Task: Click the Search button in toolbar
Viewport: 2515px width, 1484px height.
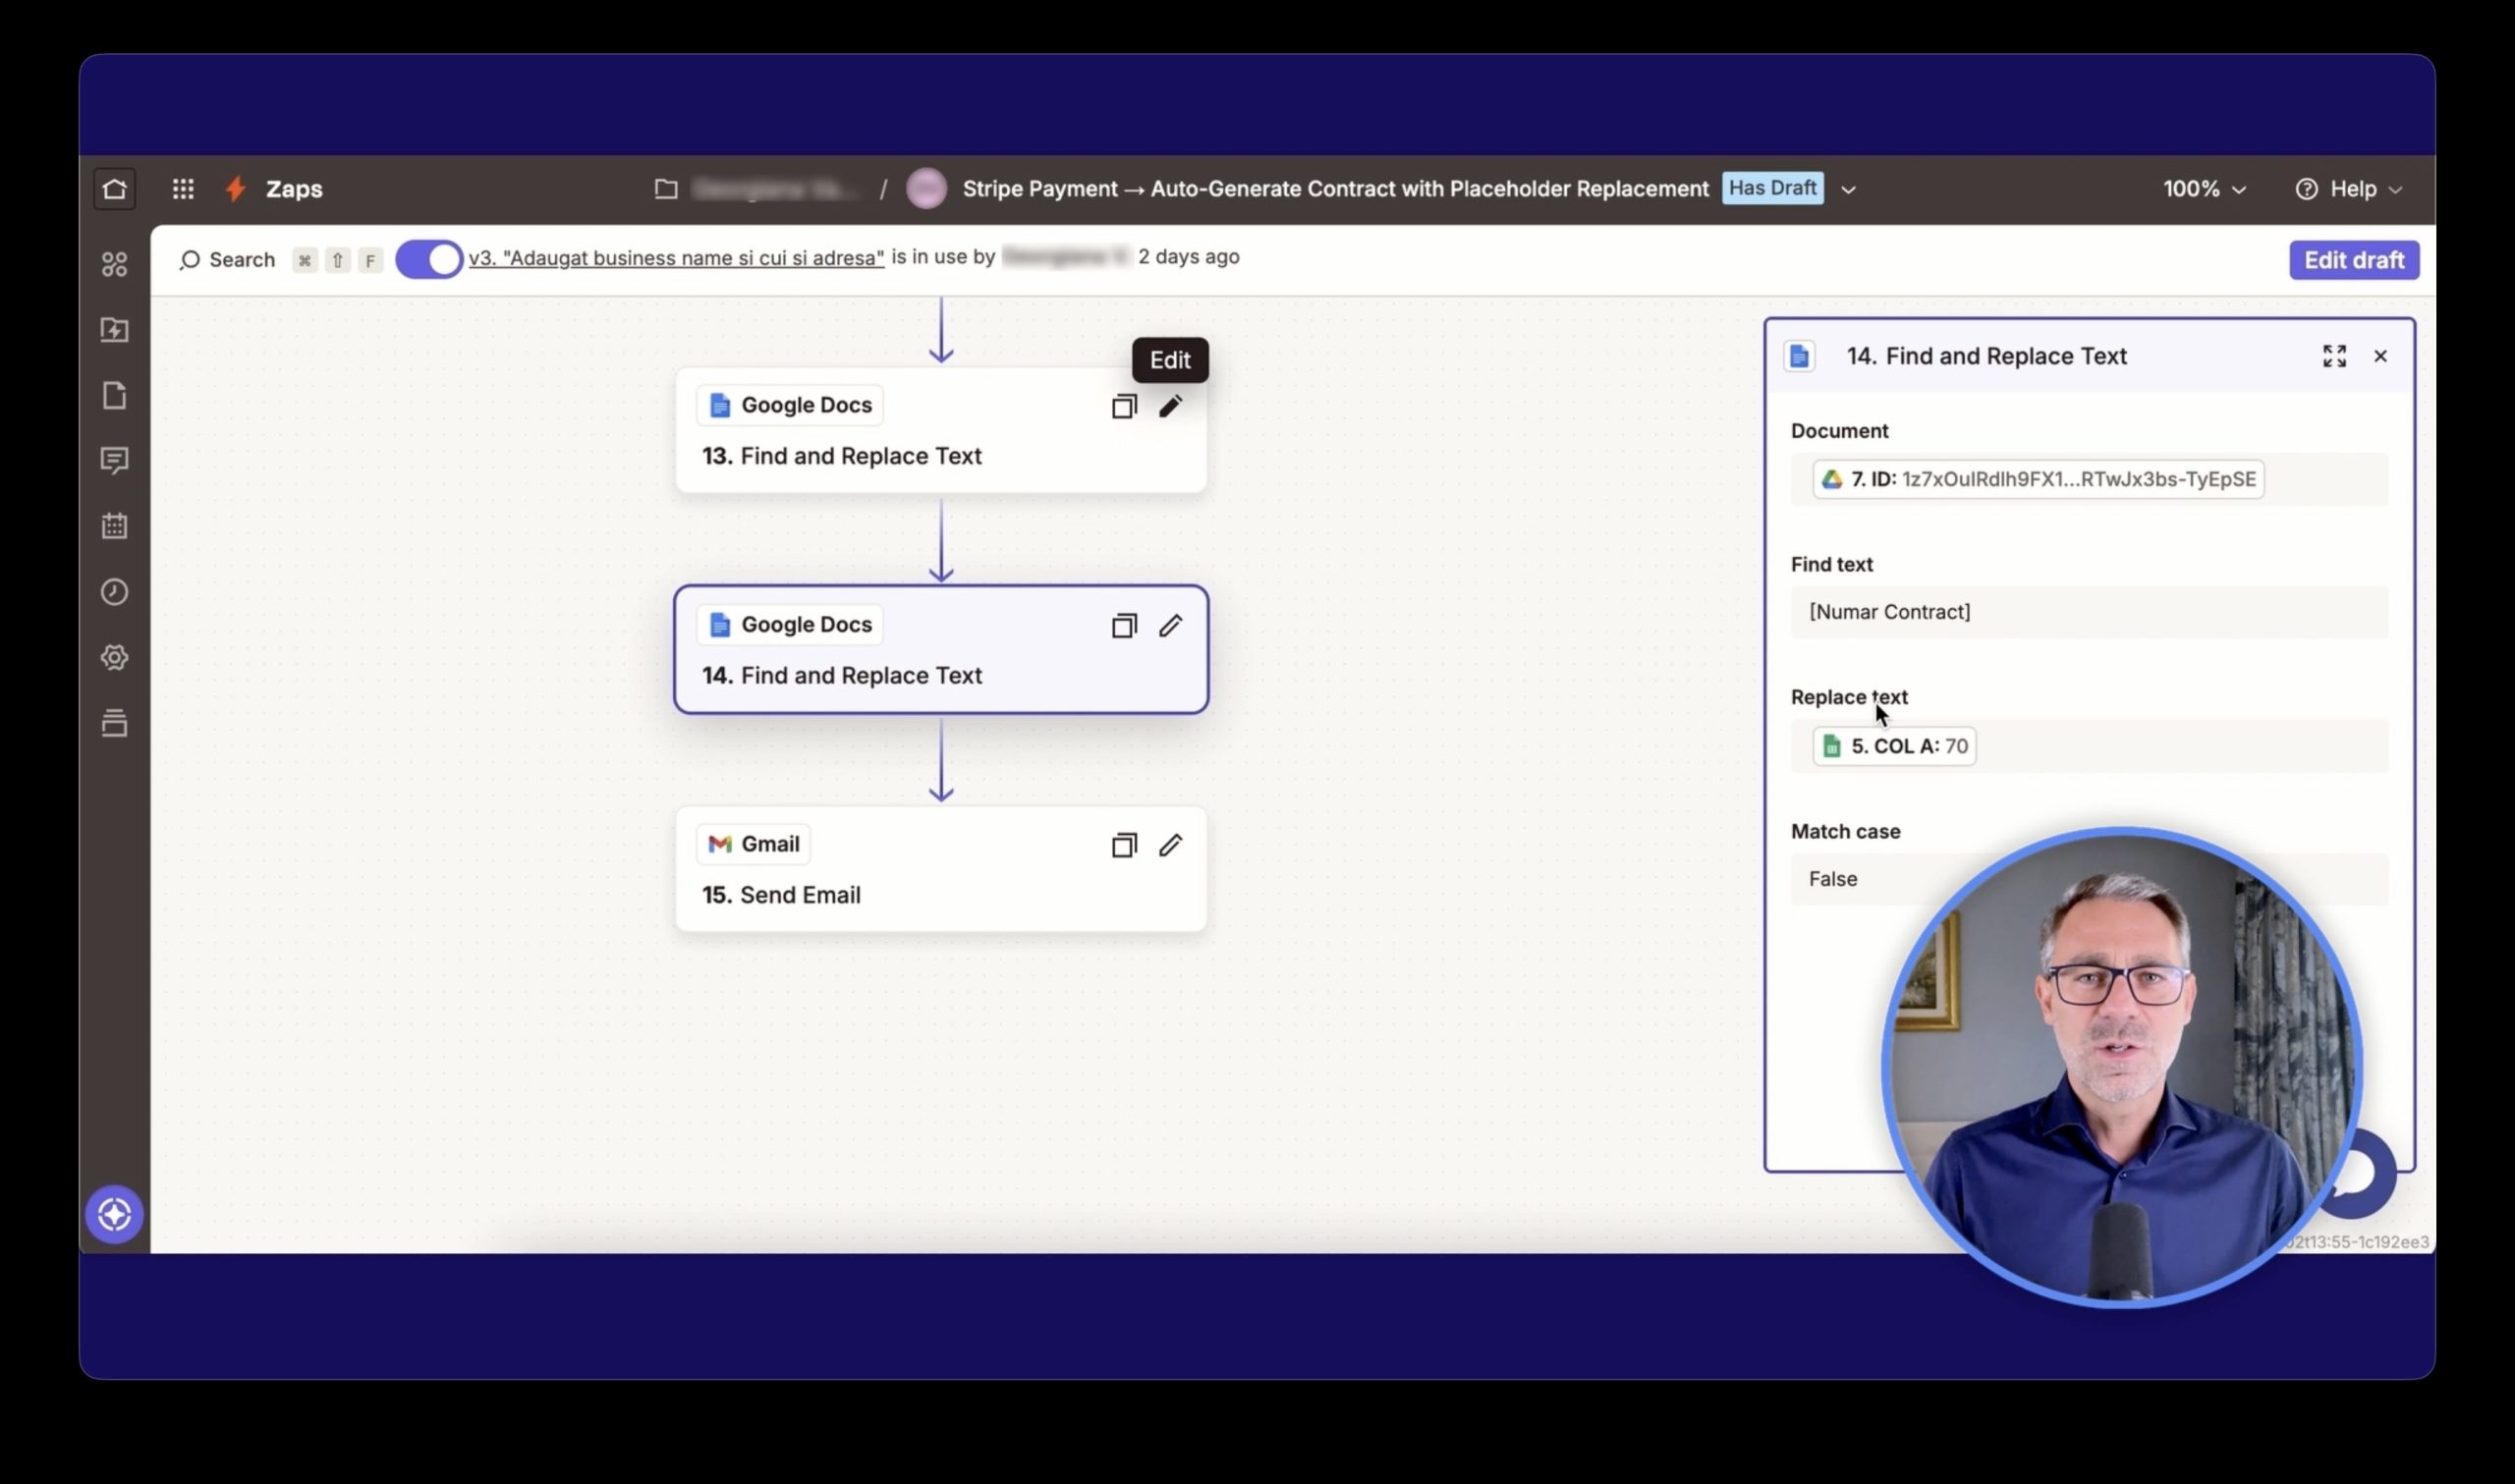Action: click(227, 260)
